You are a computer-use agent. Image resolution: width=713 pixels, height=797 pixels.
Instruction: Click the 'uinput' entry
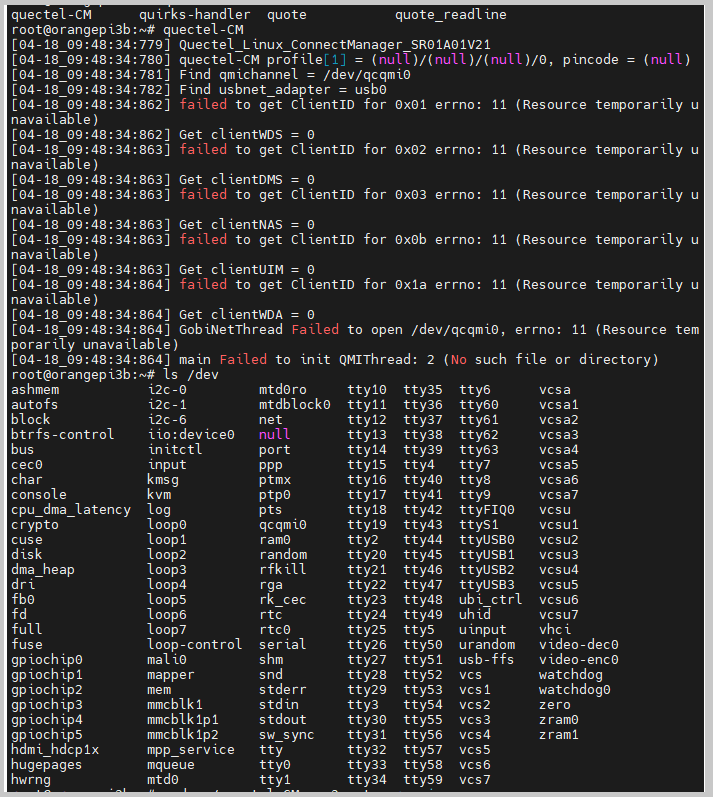(x=483, y=630)
